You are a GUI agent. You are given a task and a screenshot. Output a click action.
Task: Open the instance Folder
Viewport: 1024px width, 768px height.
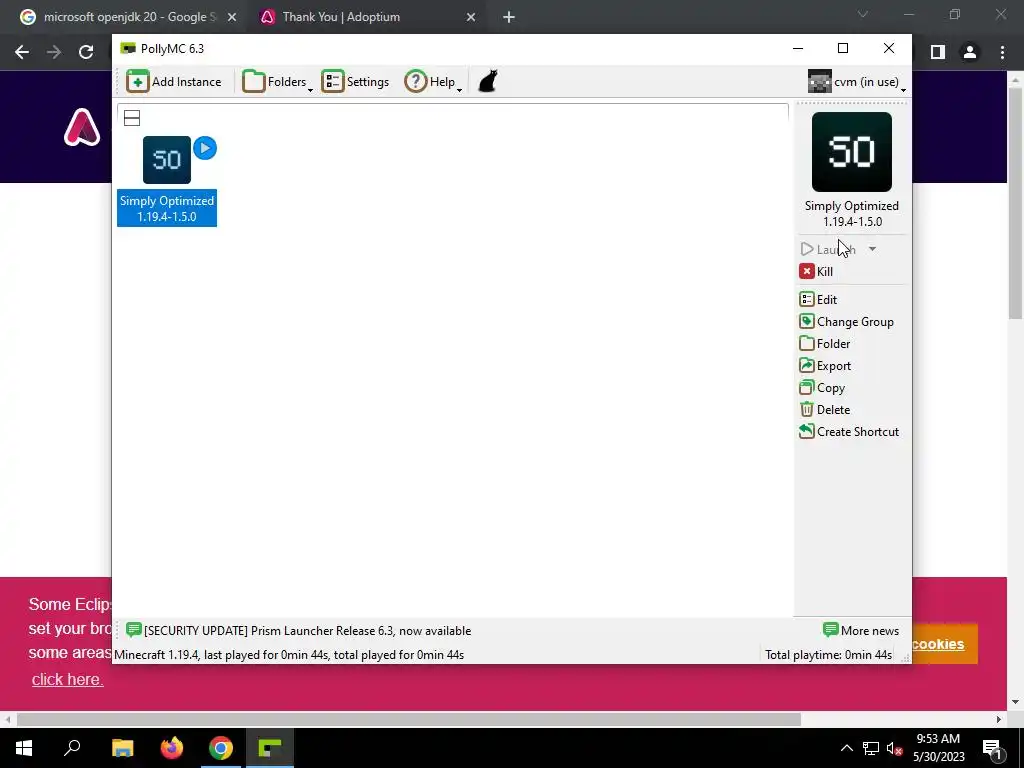825,344
